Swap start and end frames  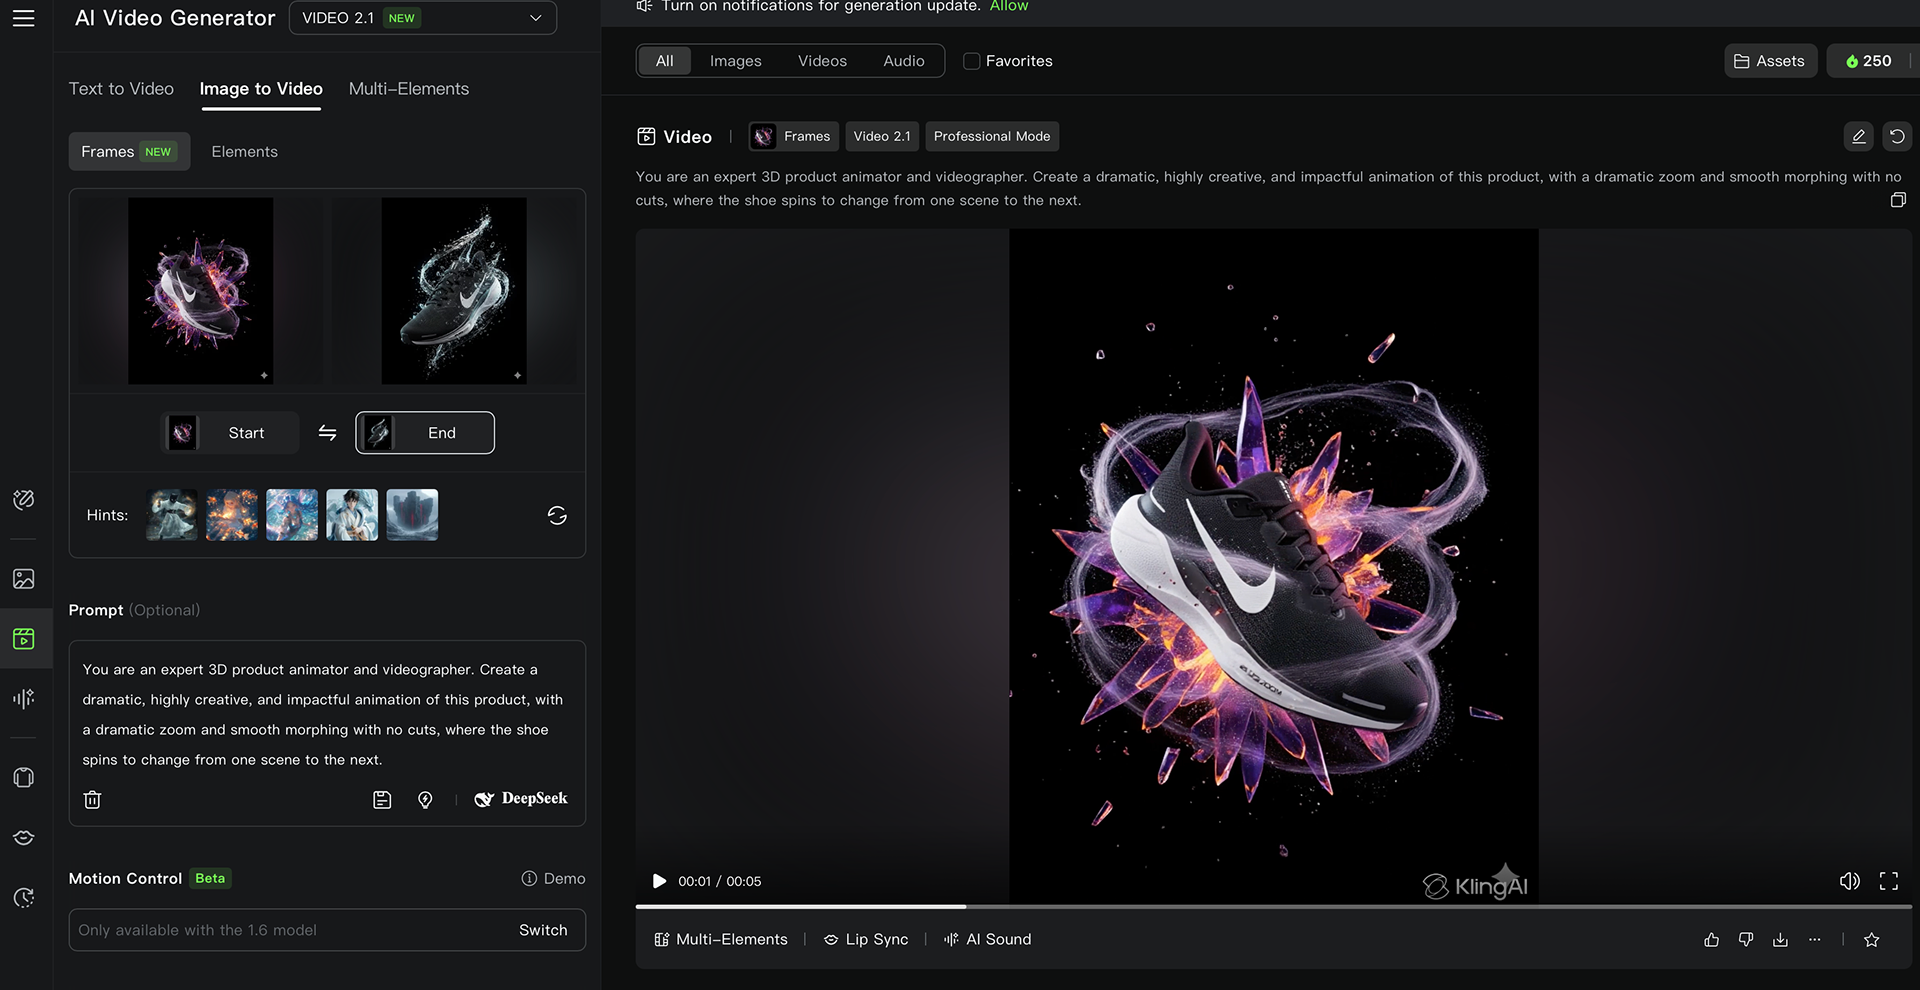[327, 433]
